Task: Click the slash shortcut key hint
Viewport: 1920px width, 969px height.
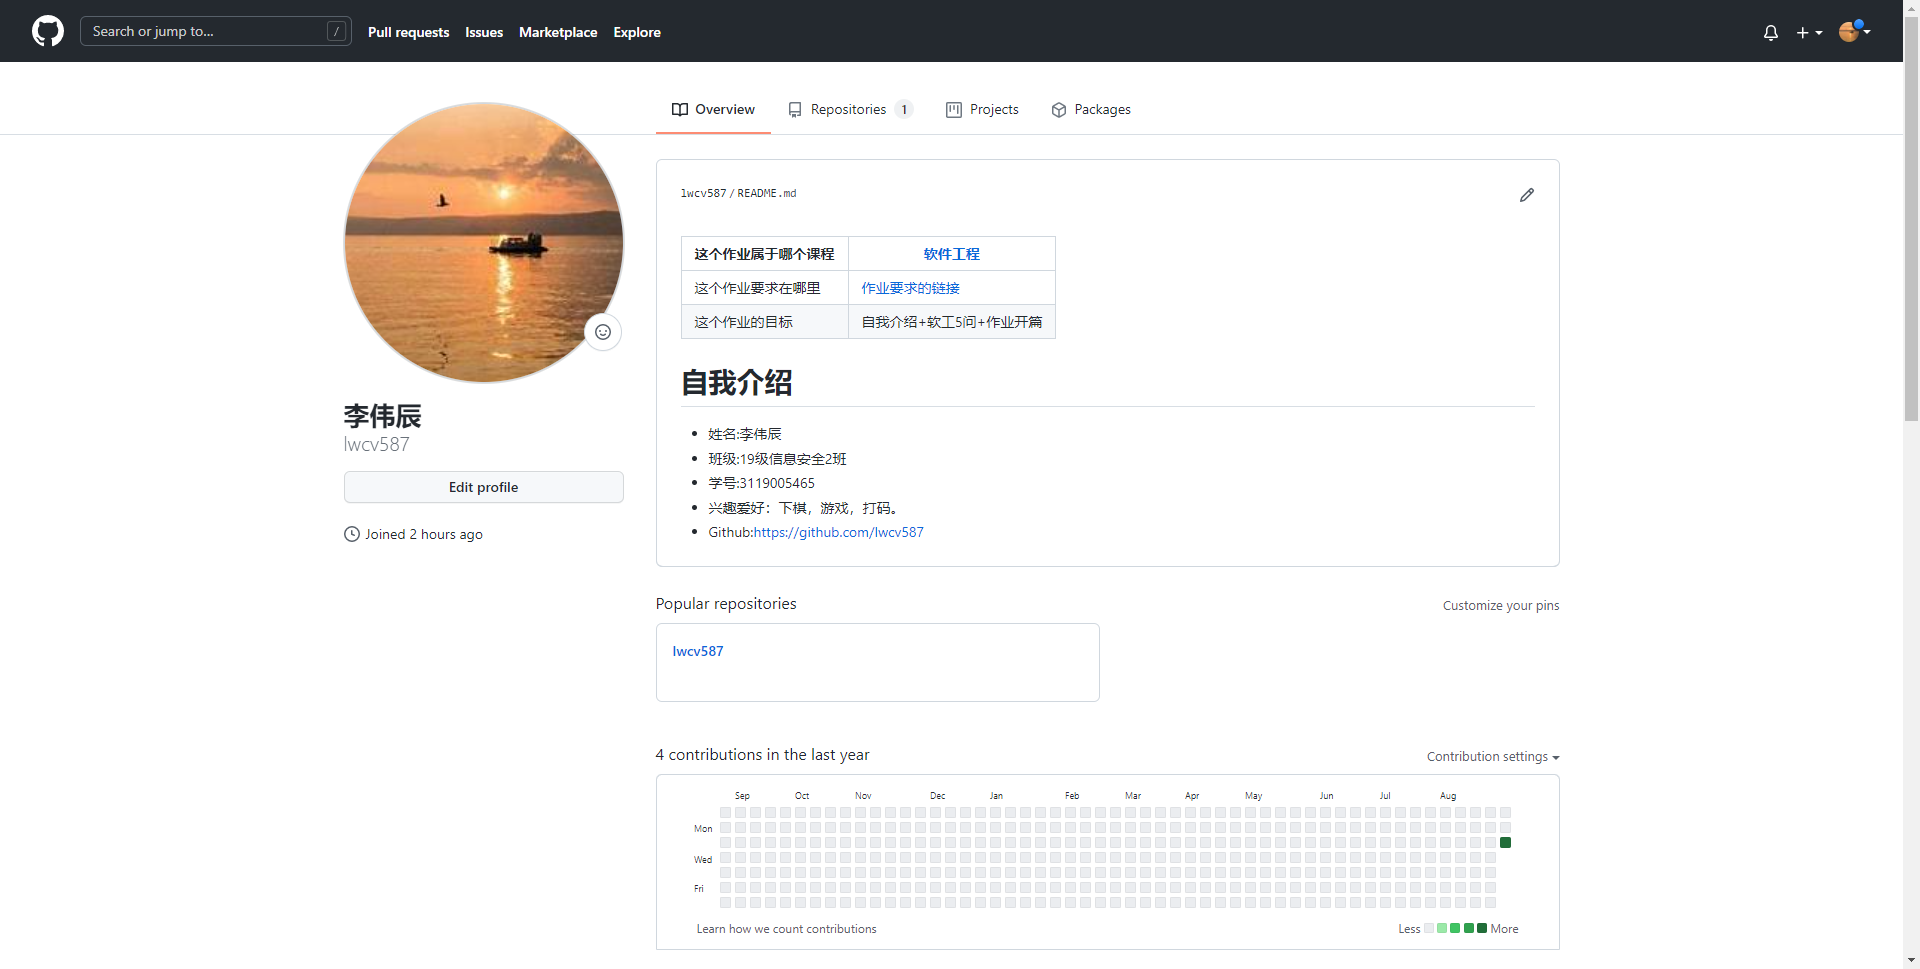Action: (337, 31)
